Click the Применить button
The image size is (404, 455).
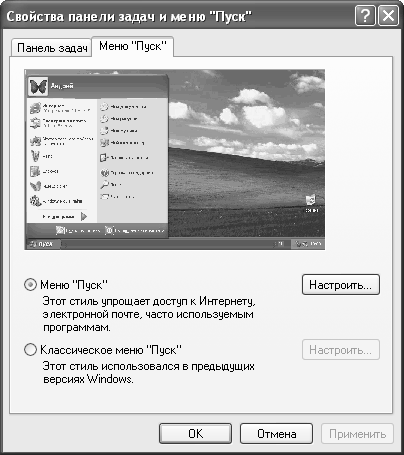coord(357,434)
